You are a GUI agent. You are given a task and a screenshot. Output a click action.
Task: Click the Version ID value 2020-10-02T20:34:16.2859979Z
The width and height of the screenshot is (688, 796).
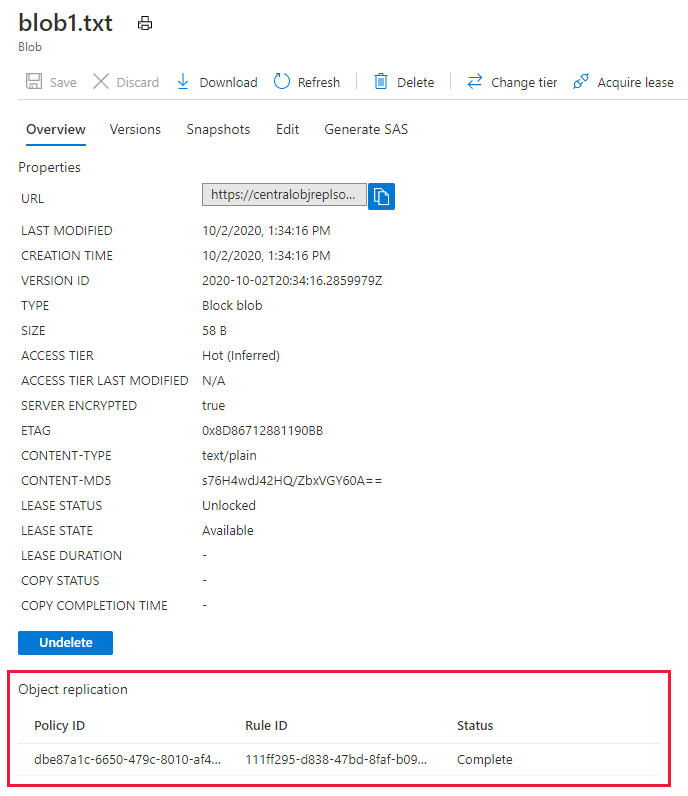(x=292, y=281)
